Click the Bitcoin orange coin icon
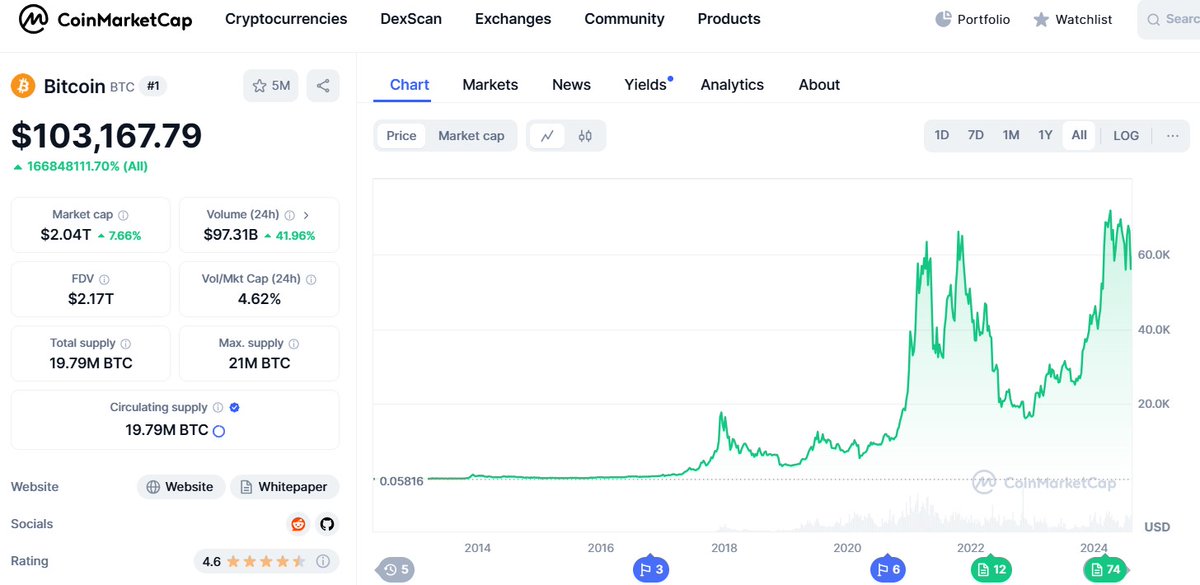Viewport: 1200px width, 585px height. 23,86
